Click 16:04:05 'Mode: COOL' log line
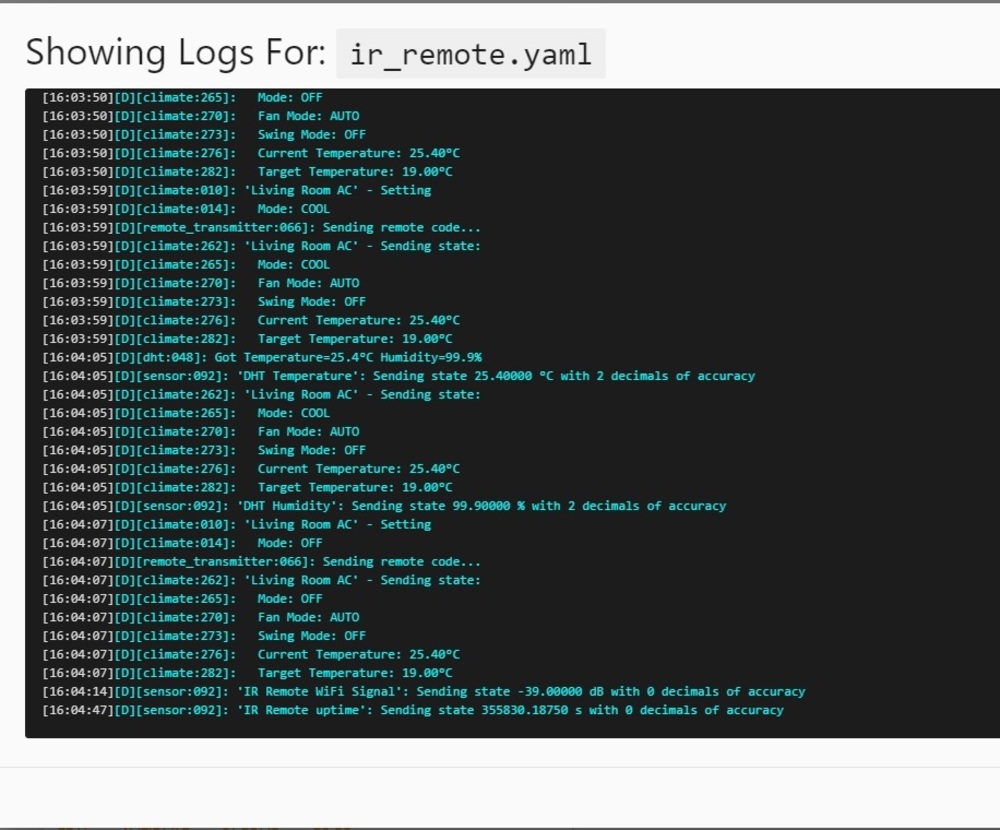Image resolution: width=1000 pixels, height=830 pixels. (x=186, y=413)
